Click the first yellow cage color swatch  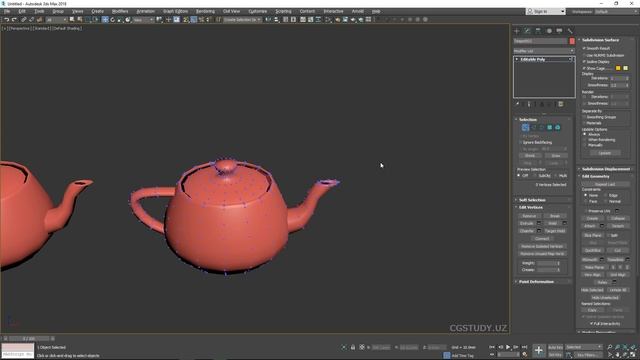[x=618, y=68]
